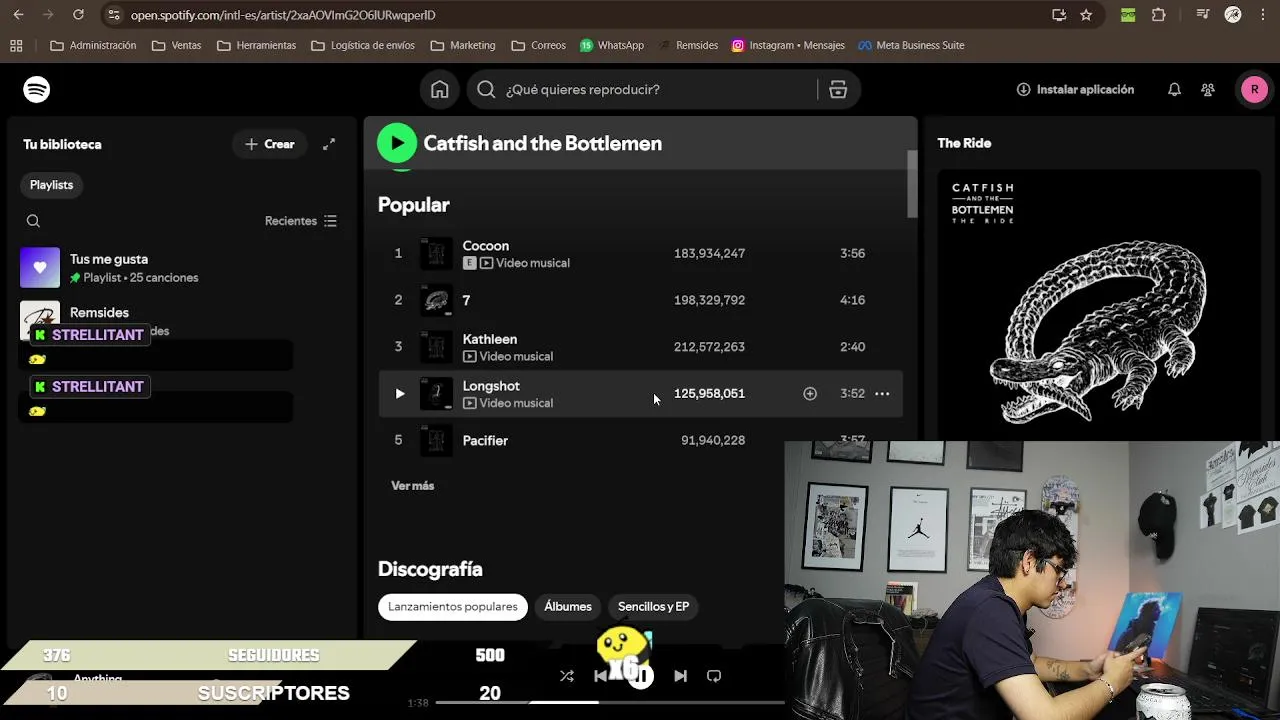Open the browser extensions puzzle icon
Image resolution: width=1280 pixels, height=720 pixels.
pyautogui.click(x=1159, y=15)
